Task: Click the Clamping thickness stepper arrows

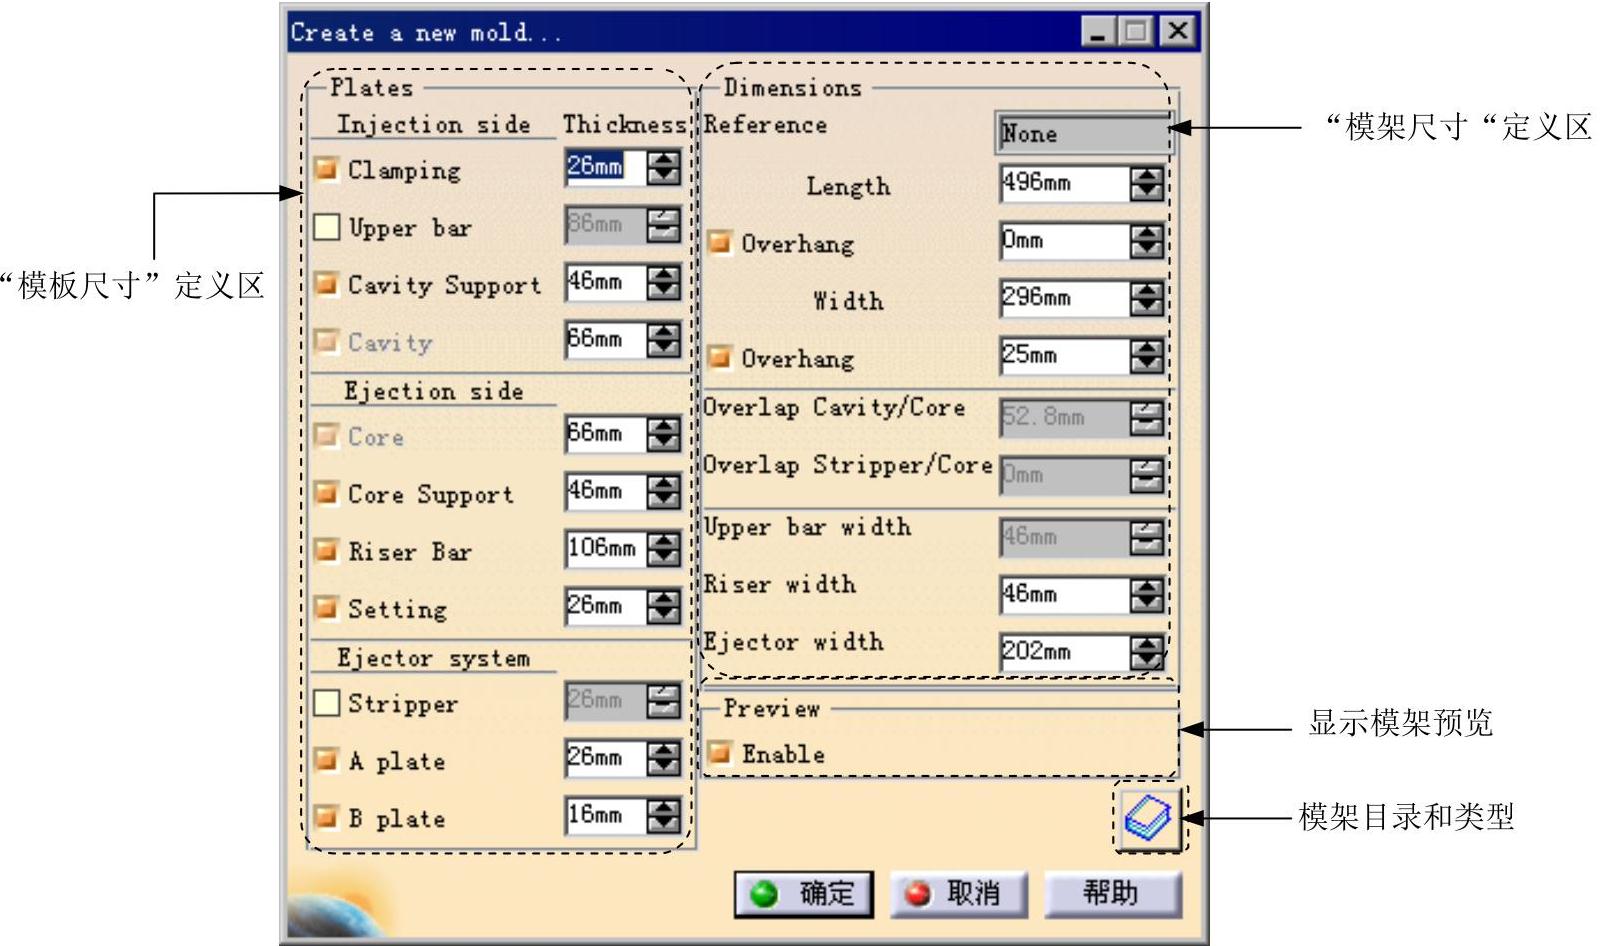Action: 663,167
